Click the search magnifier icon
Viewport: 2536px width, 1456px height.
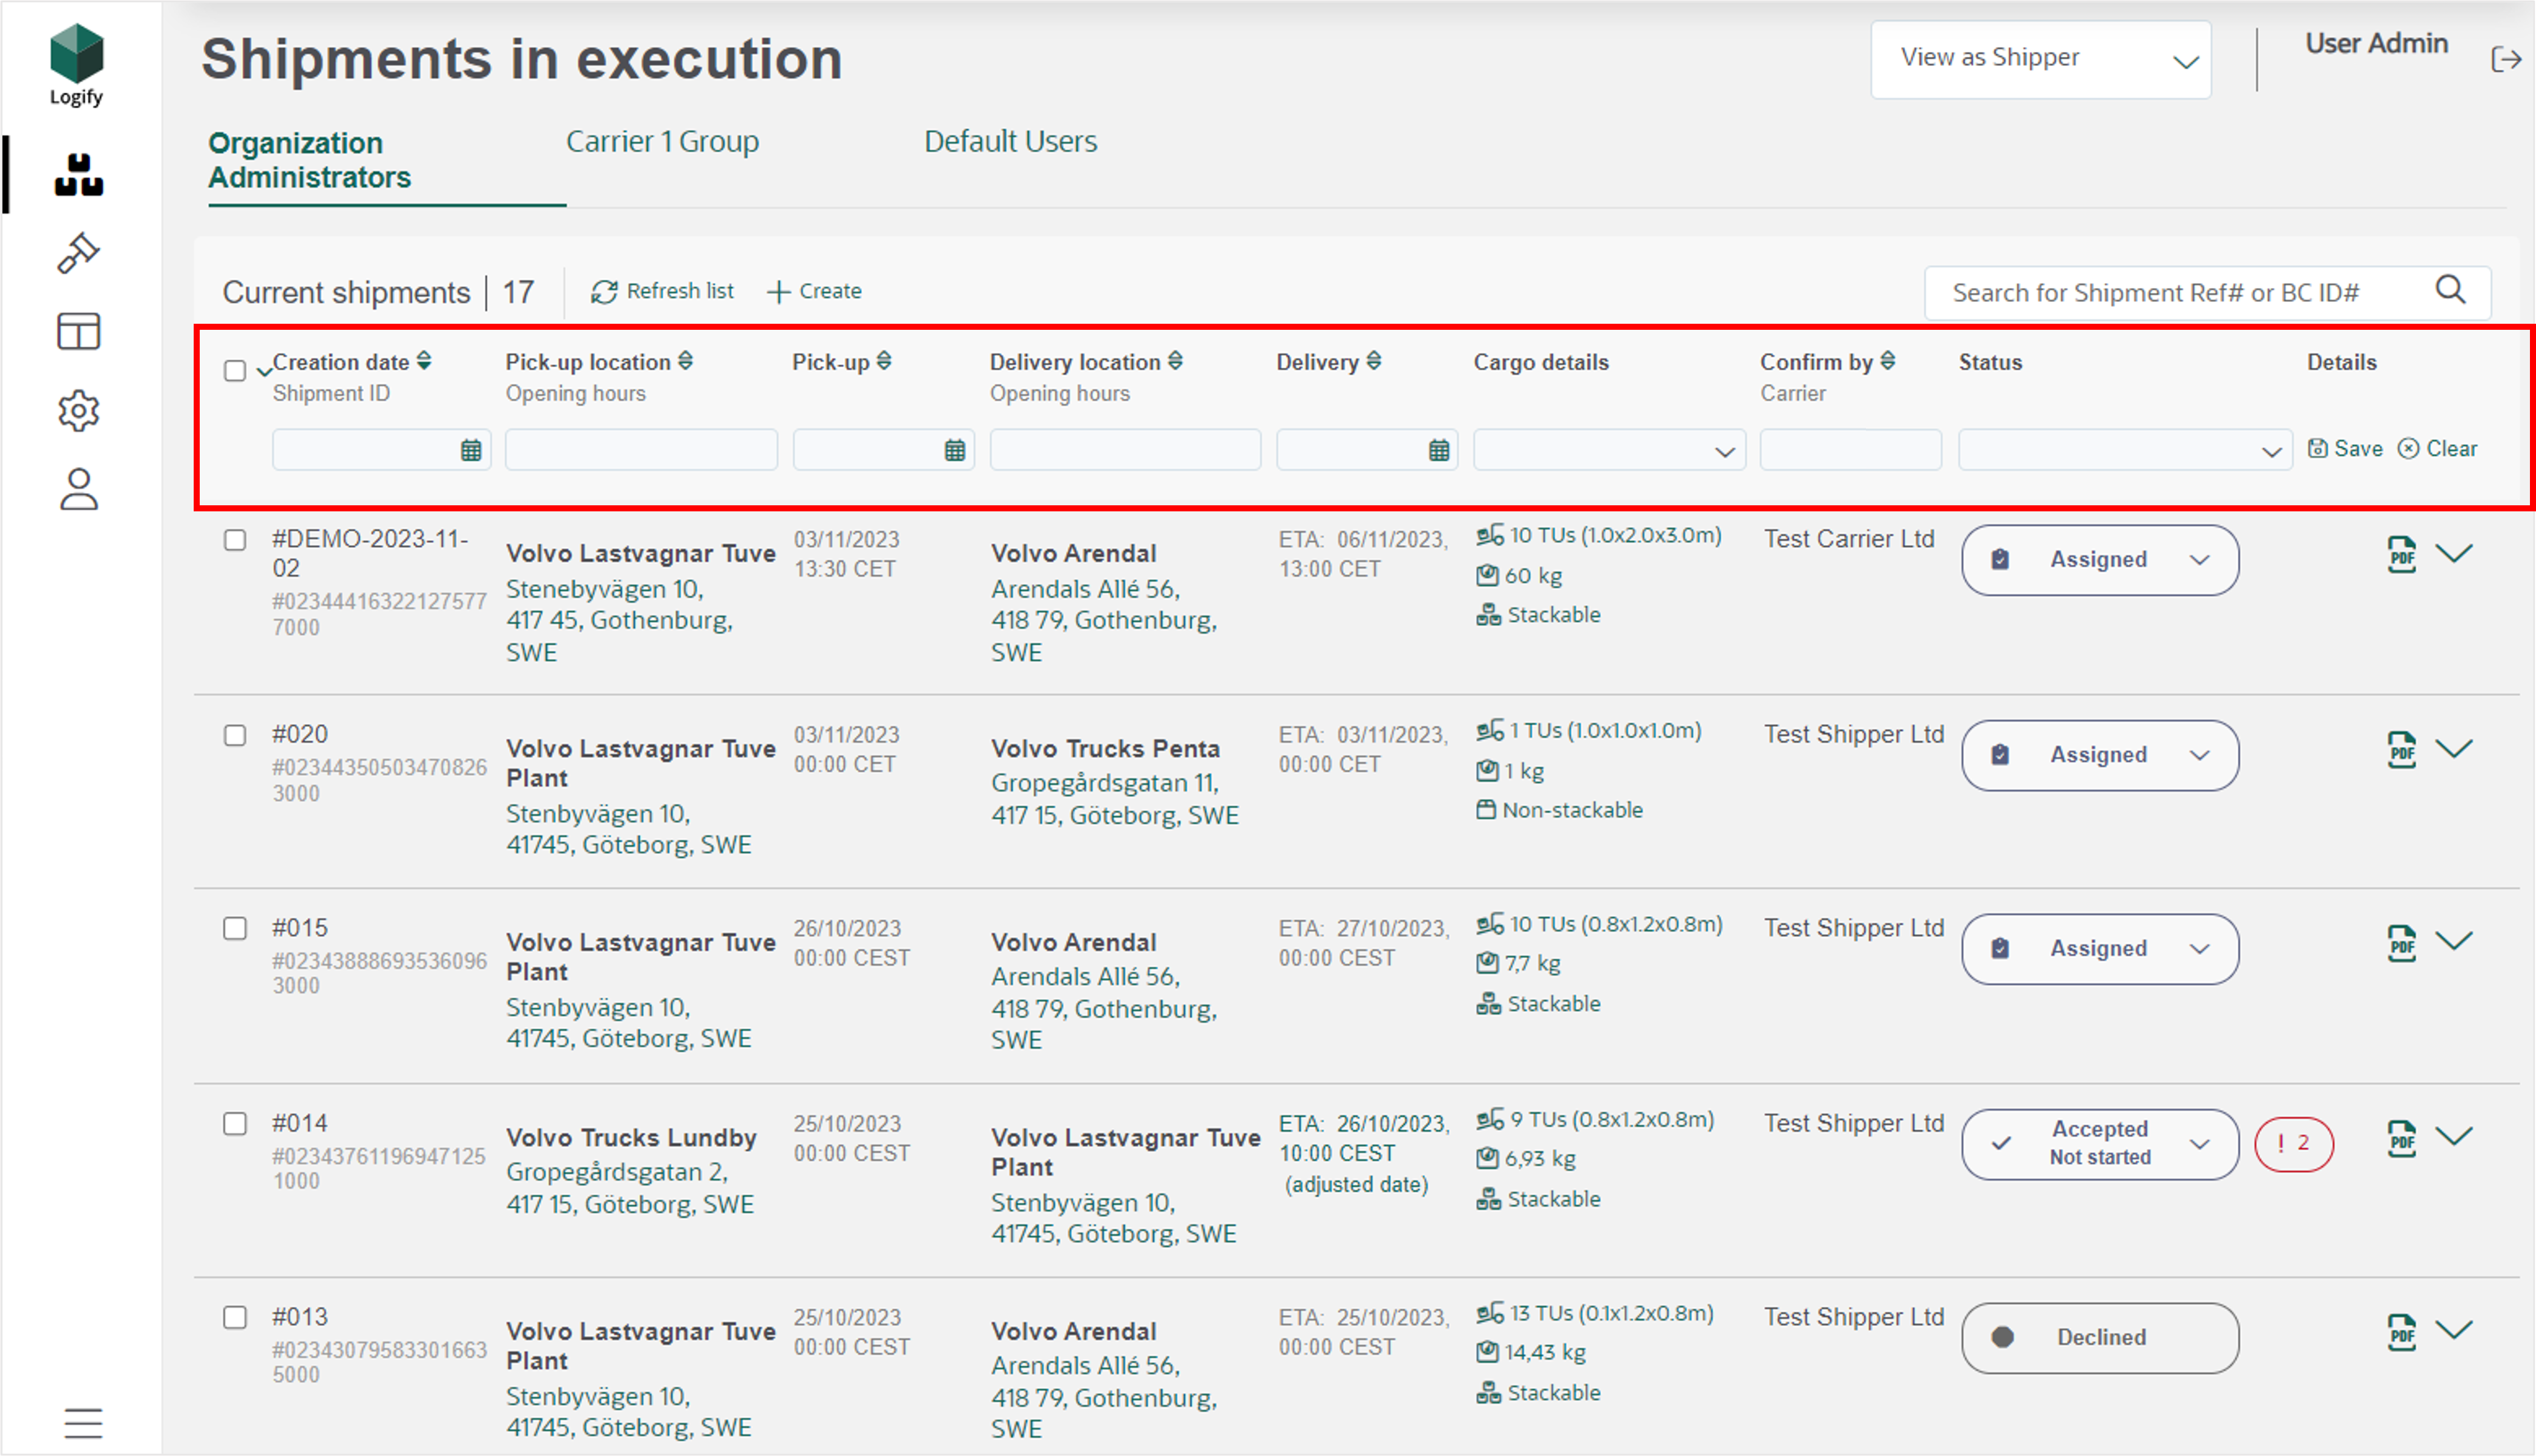tap(2450, 290)
